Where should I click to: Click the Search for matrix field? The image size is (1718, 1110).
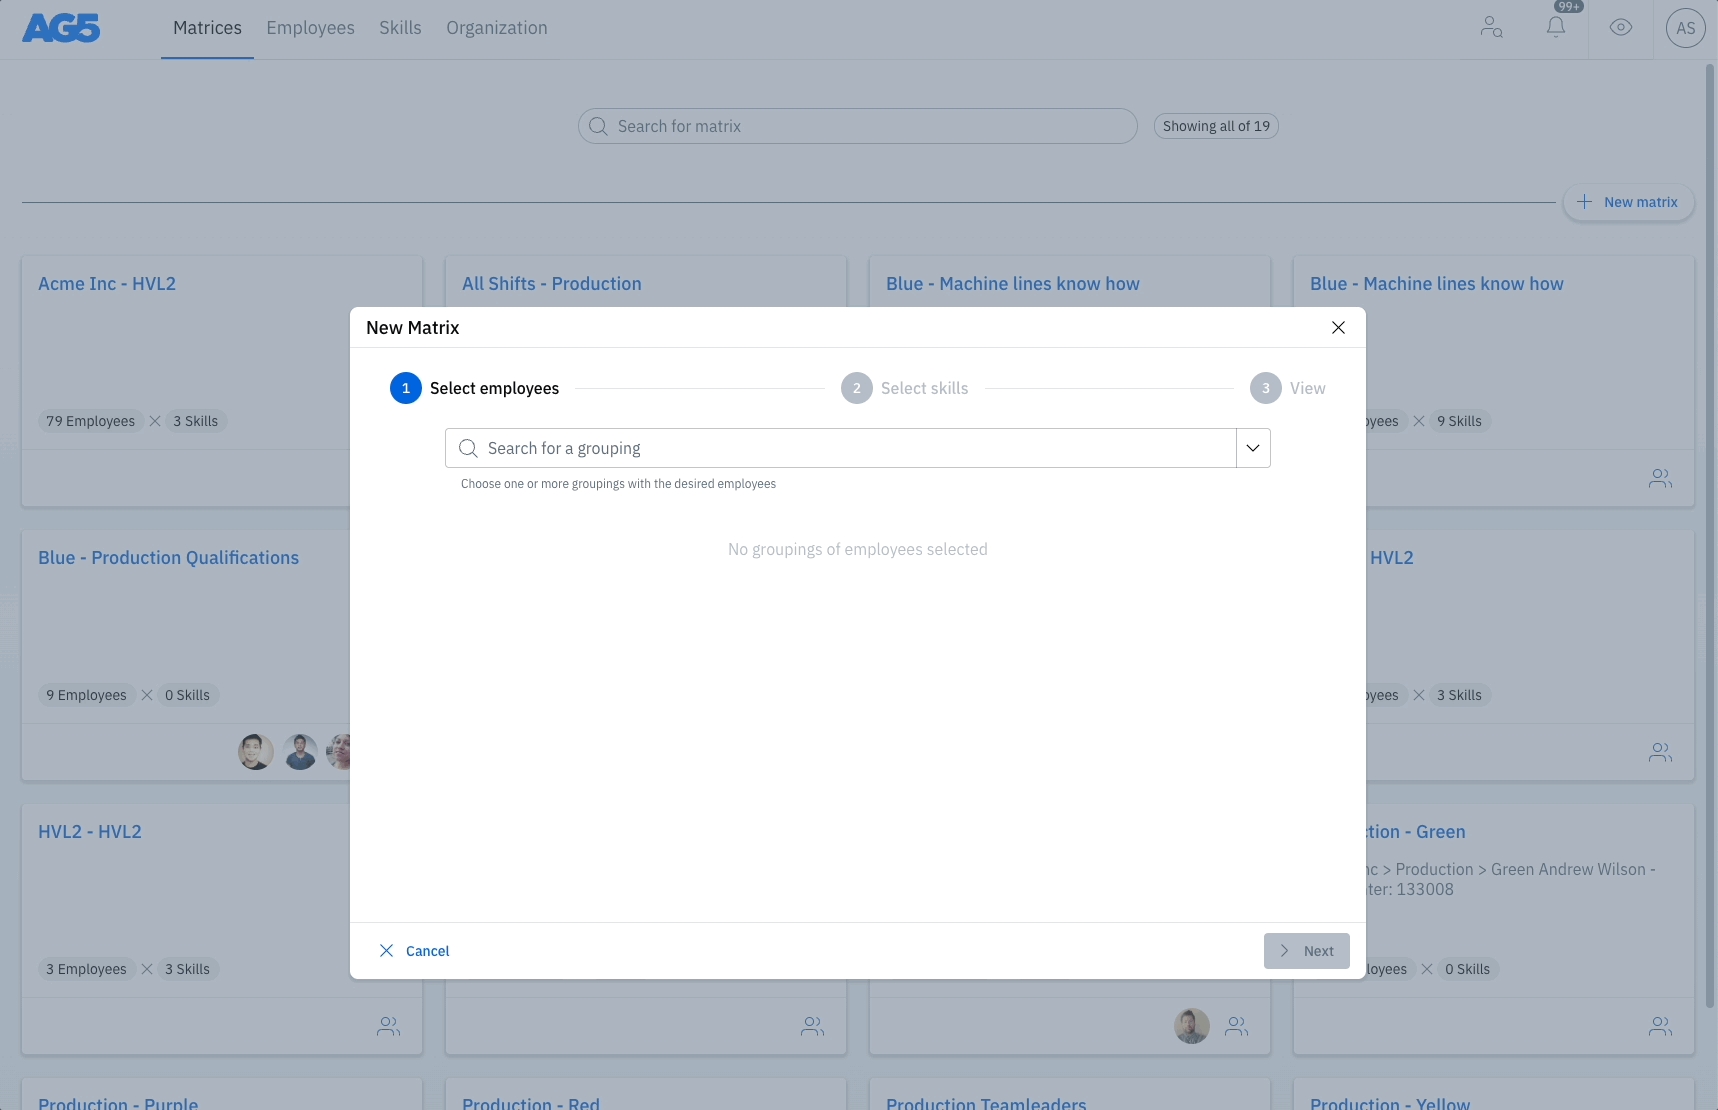click(x=858, y=126)
